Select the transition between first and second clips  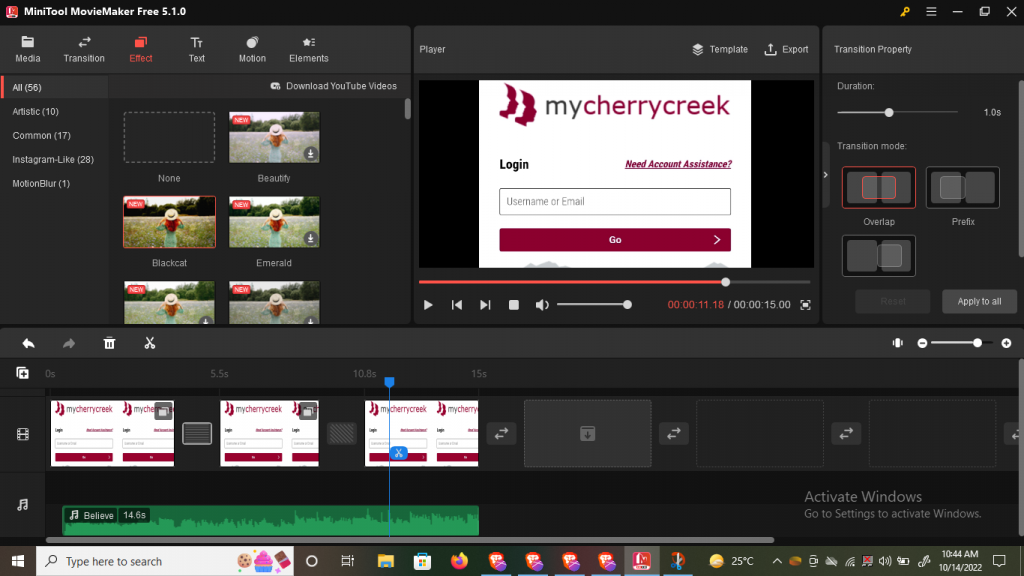(197, 433)
